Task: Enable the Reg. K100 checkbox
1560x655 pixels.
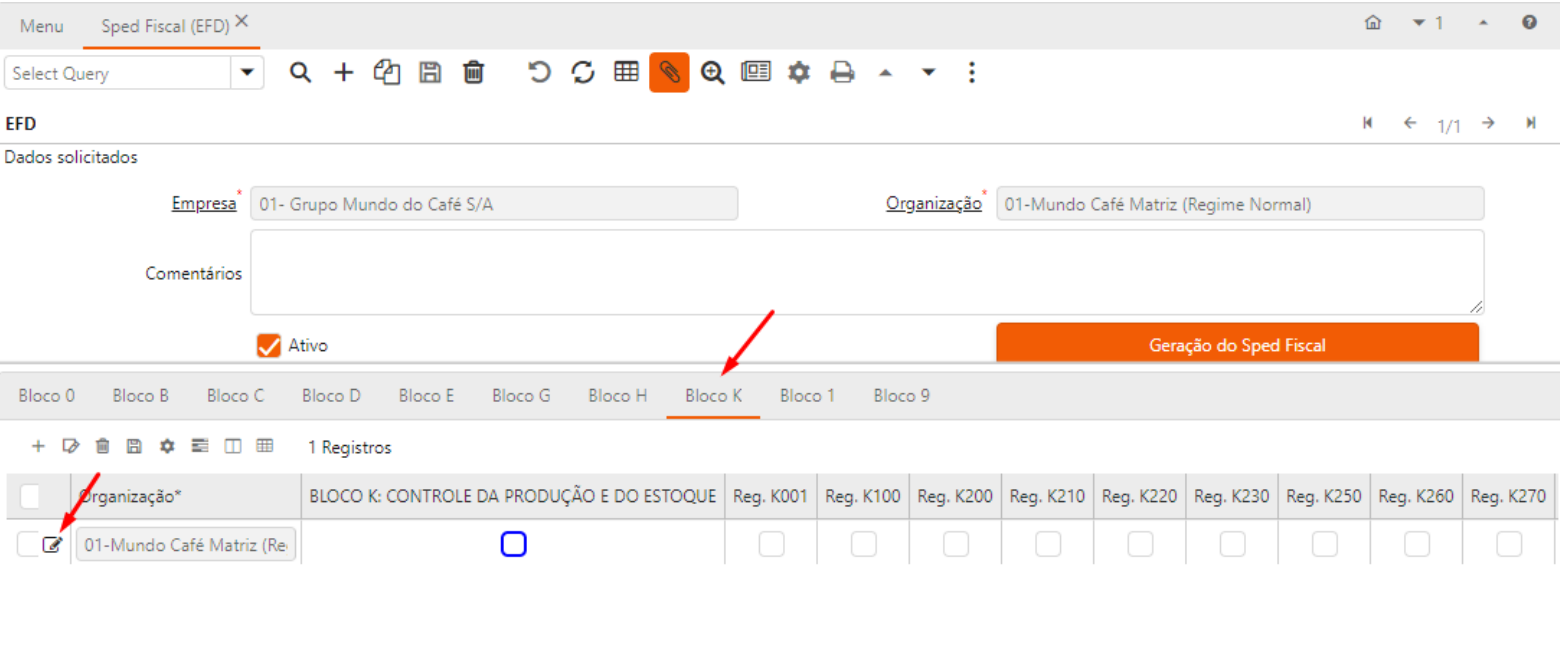Action: (x=864, y=544)
